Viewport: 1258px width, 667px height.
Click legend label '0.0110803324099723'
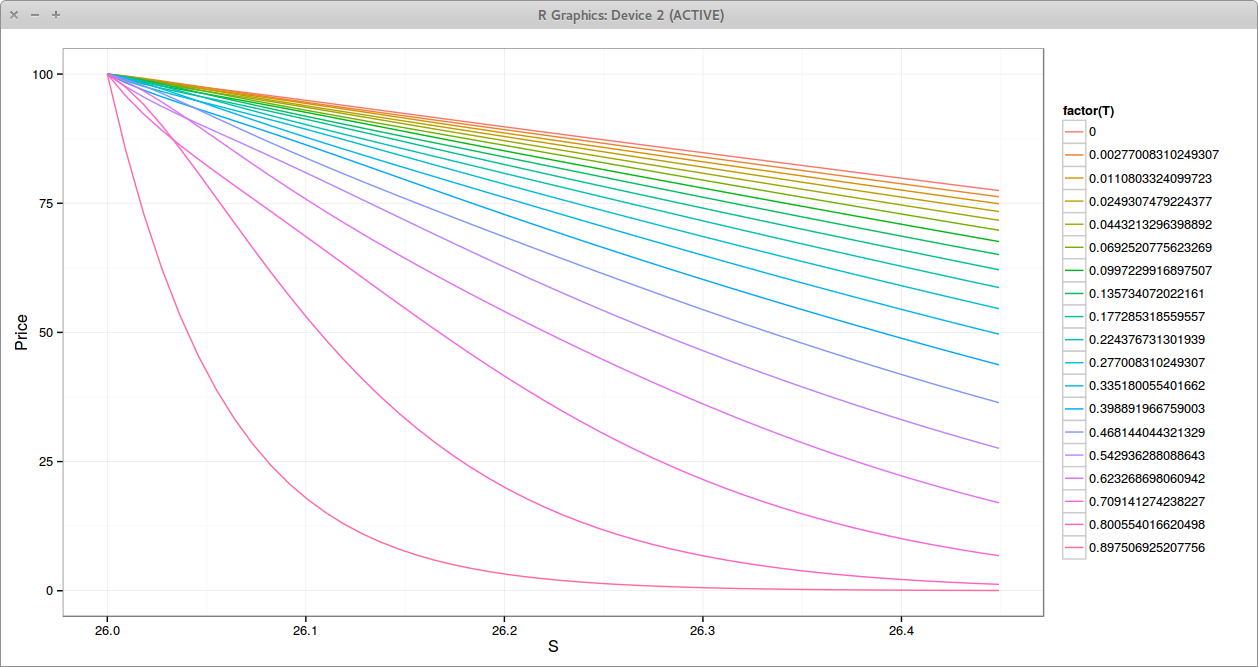pyautogui.click(x=1150, y=178)
